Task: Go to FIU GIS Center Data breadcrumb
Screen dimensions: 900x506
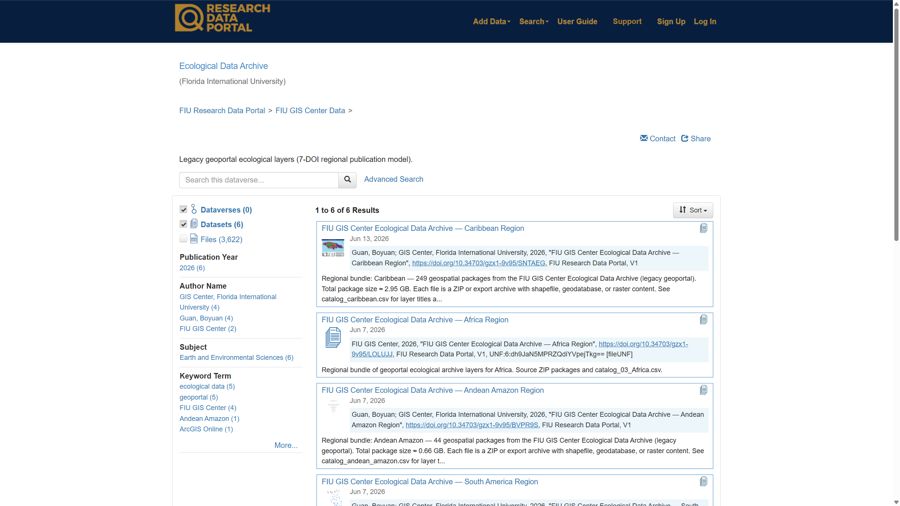Action: [310, 110]
